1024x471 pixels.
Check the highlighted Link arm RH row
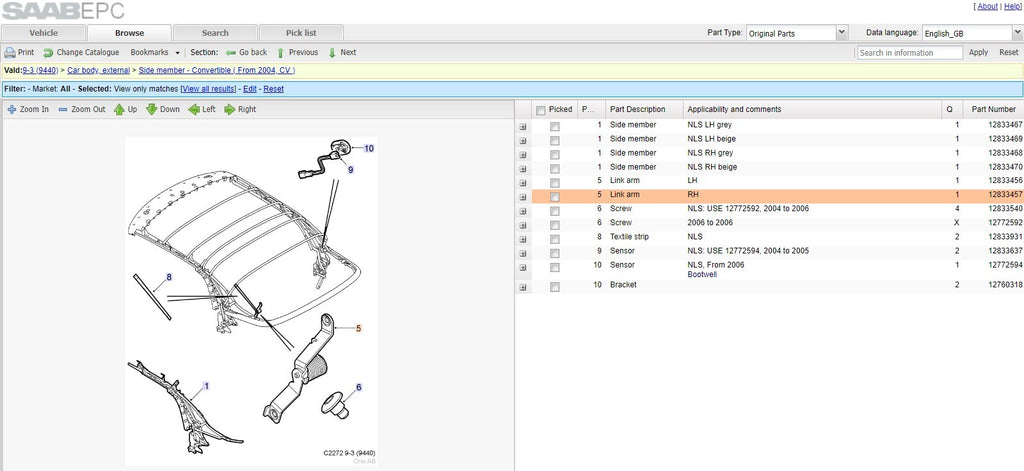pos(554,197)
